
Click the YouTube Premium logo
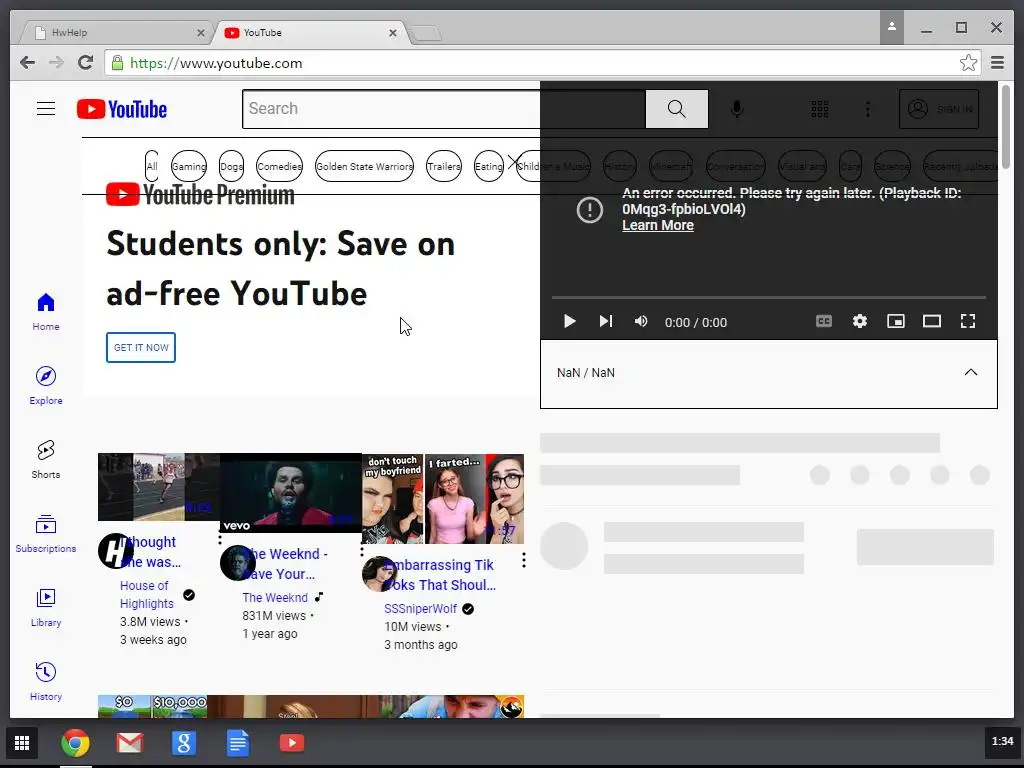(x=200, y=195)
